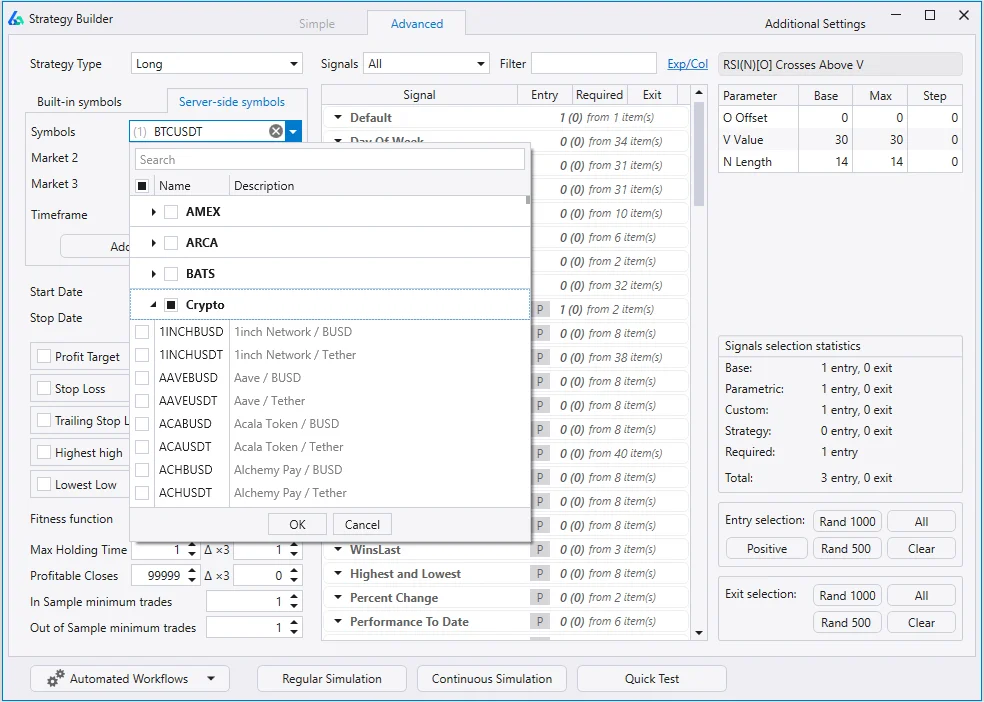Click the signal list scrollbar thumb

(x=699, y=154)
